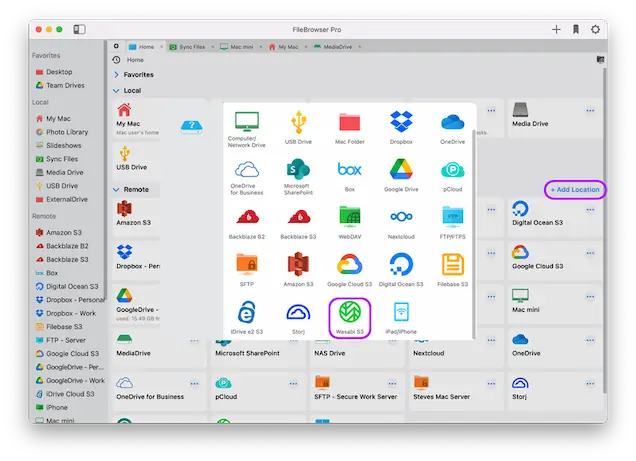Choose Filebase S3 location type
This screenshot has width=636, height=461.
(x=453, y=270)
